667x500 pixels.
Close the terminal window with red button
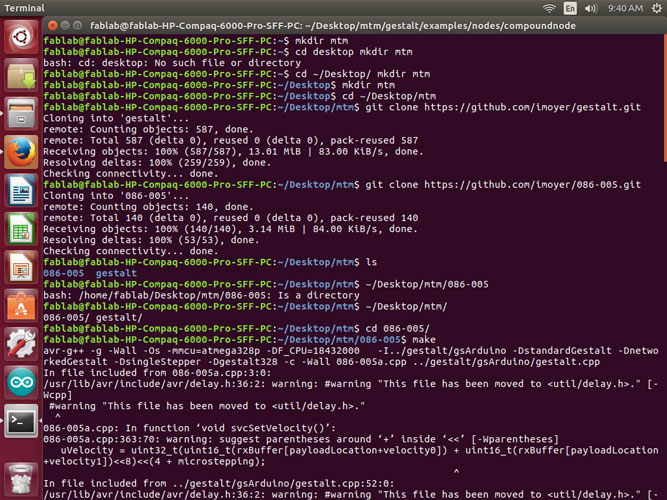[53, 25]
